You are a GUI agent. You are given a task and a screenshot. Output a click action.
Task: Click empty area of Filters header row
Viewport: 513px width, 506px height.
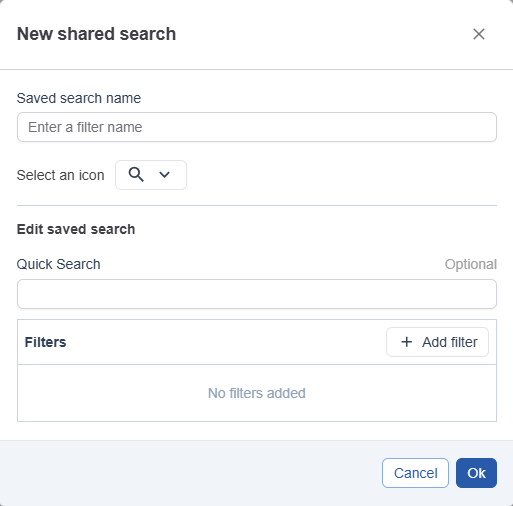click(227, 342)
